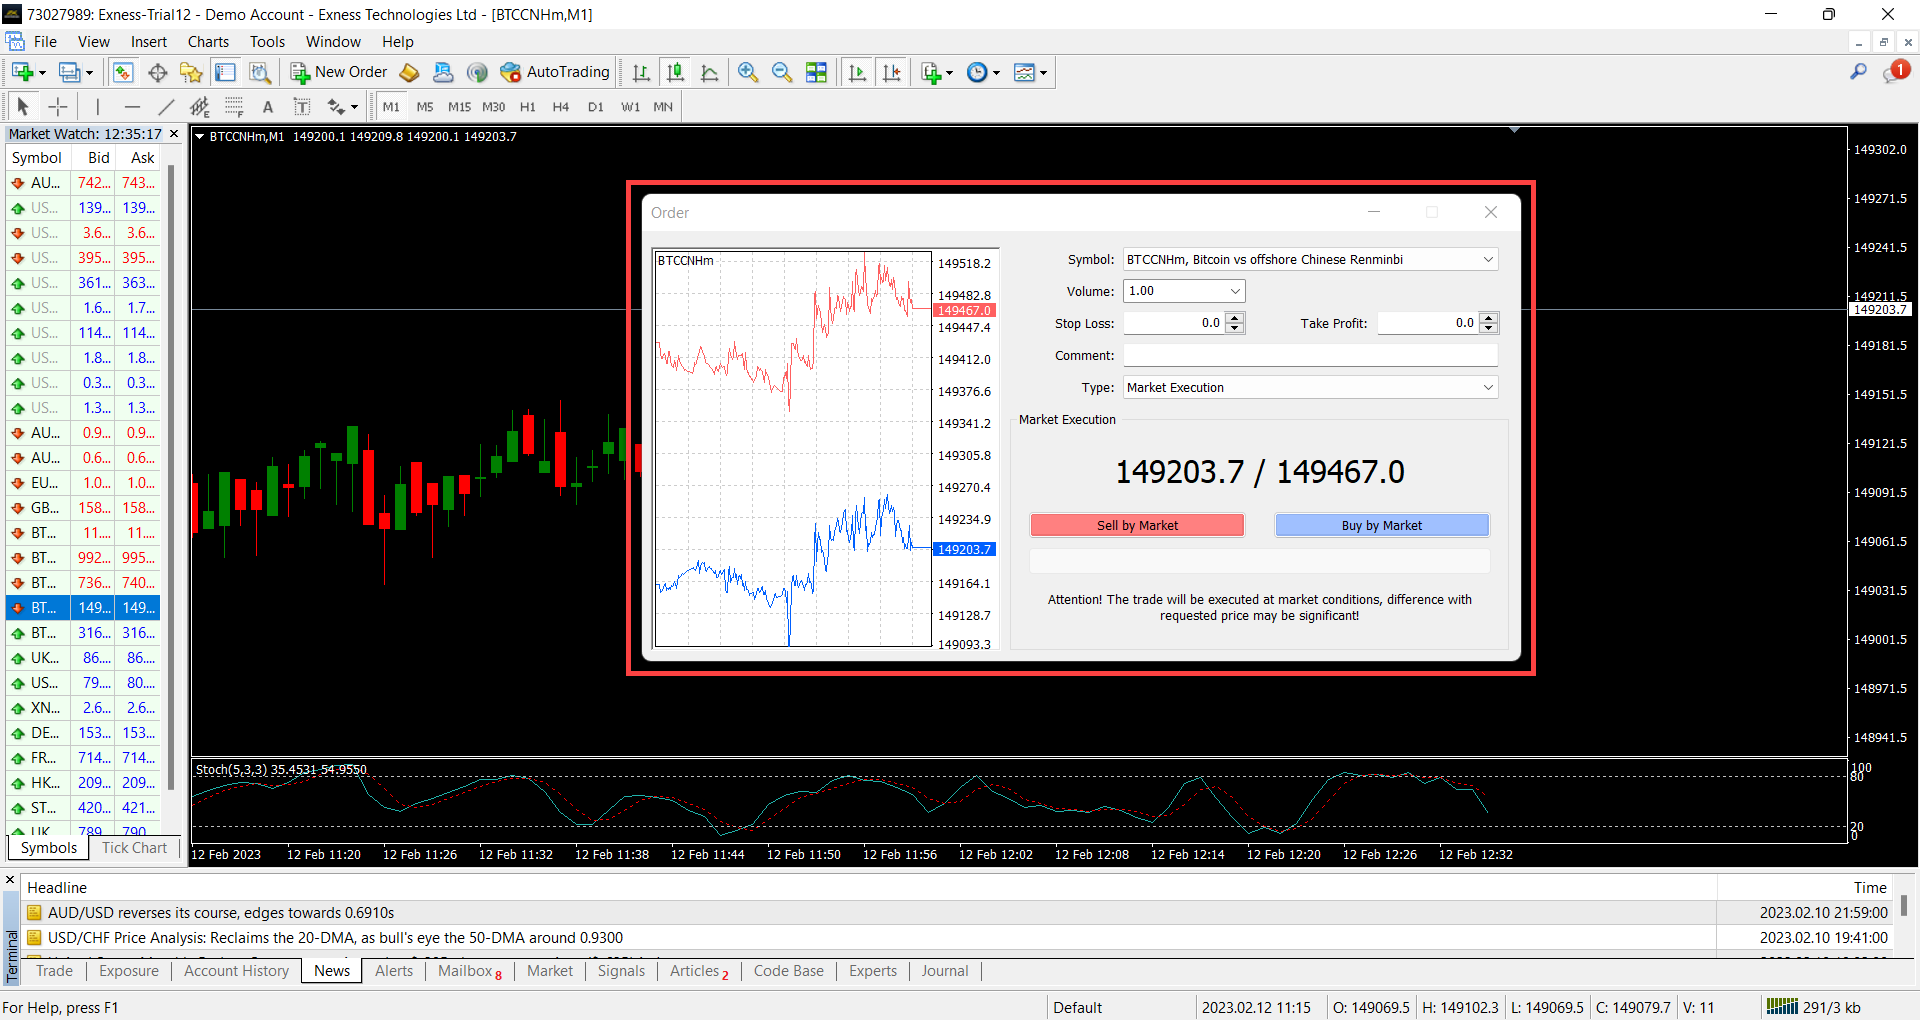Toggle the Market Watch panel button
Viewport: 1920px width, 1020px height.
pos(123,72)
